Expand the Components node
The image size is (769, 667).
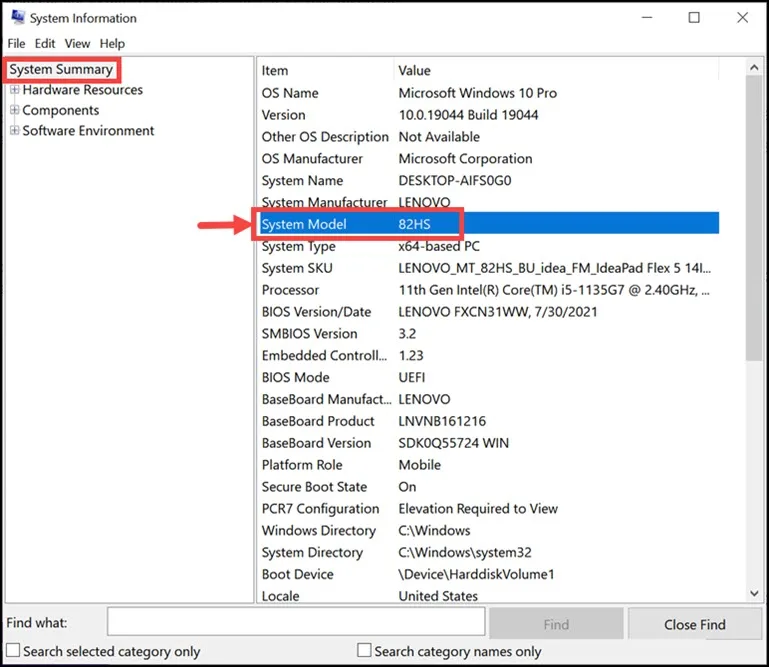pos(15,110)
